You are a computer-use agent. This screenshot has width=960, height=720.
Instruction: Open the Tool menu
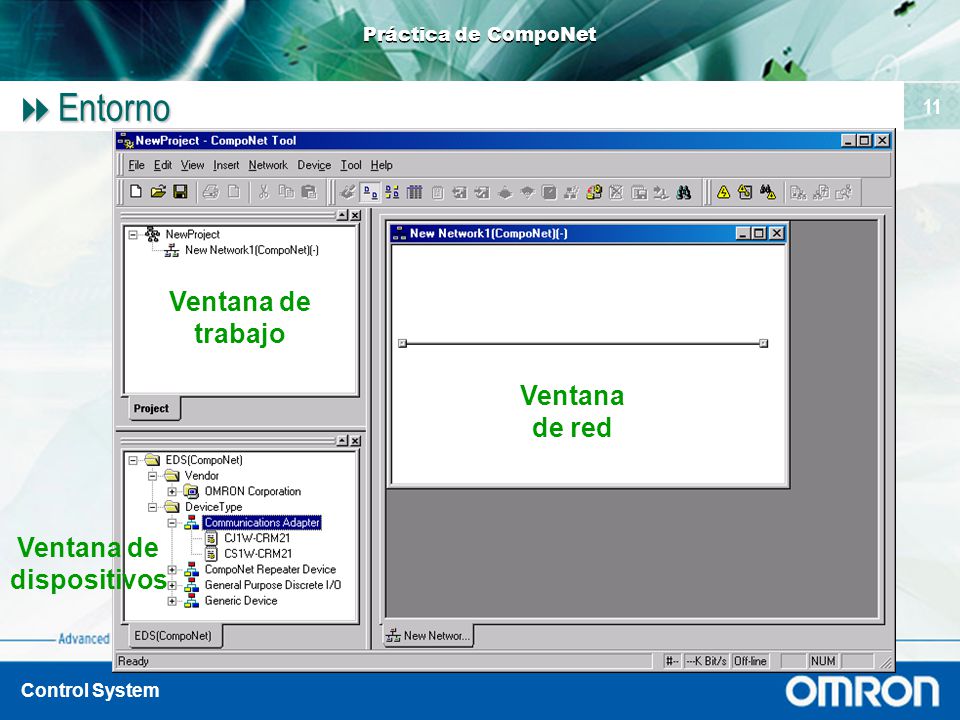point(351,165)
